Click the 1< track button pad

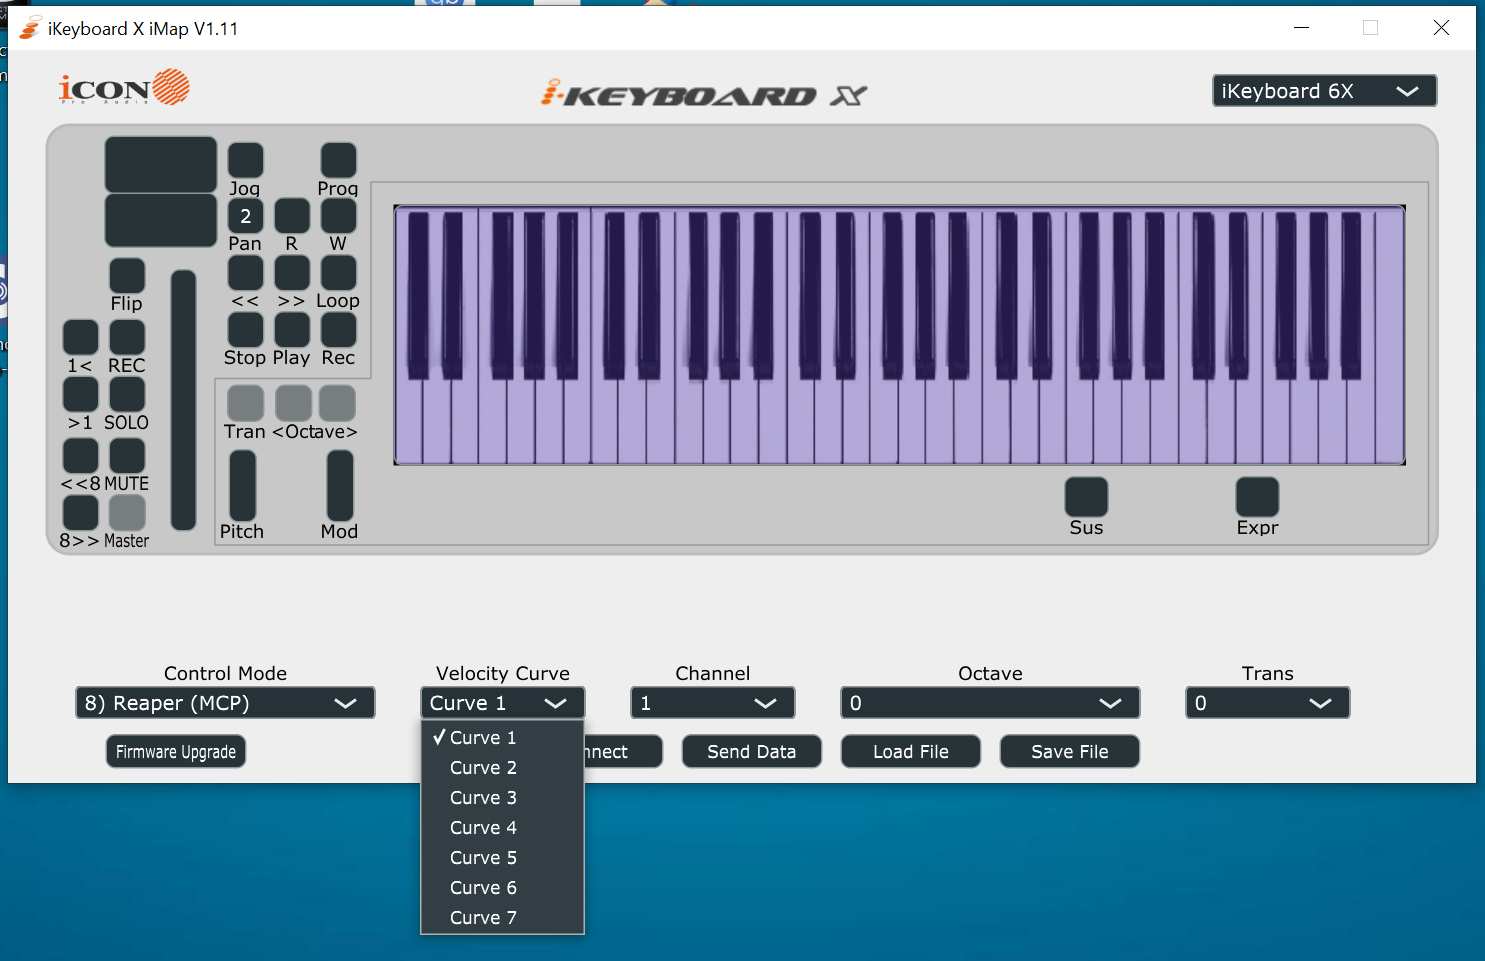coord(81,338)
